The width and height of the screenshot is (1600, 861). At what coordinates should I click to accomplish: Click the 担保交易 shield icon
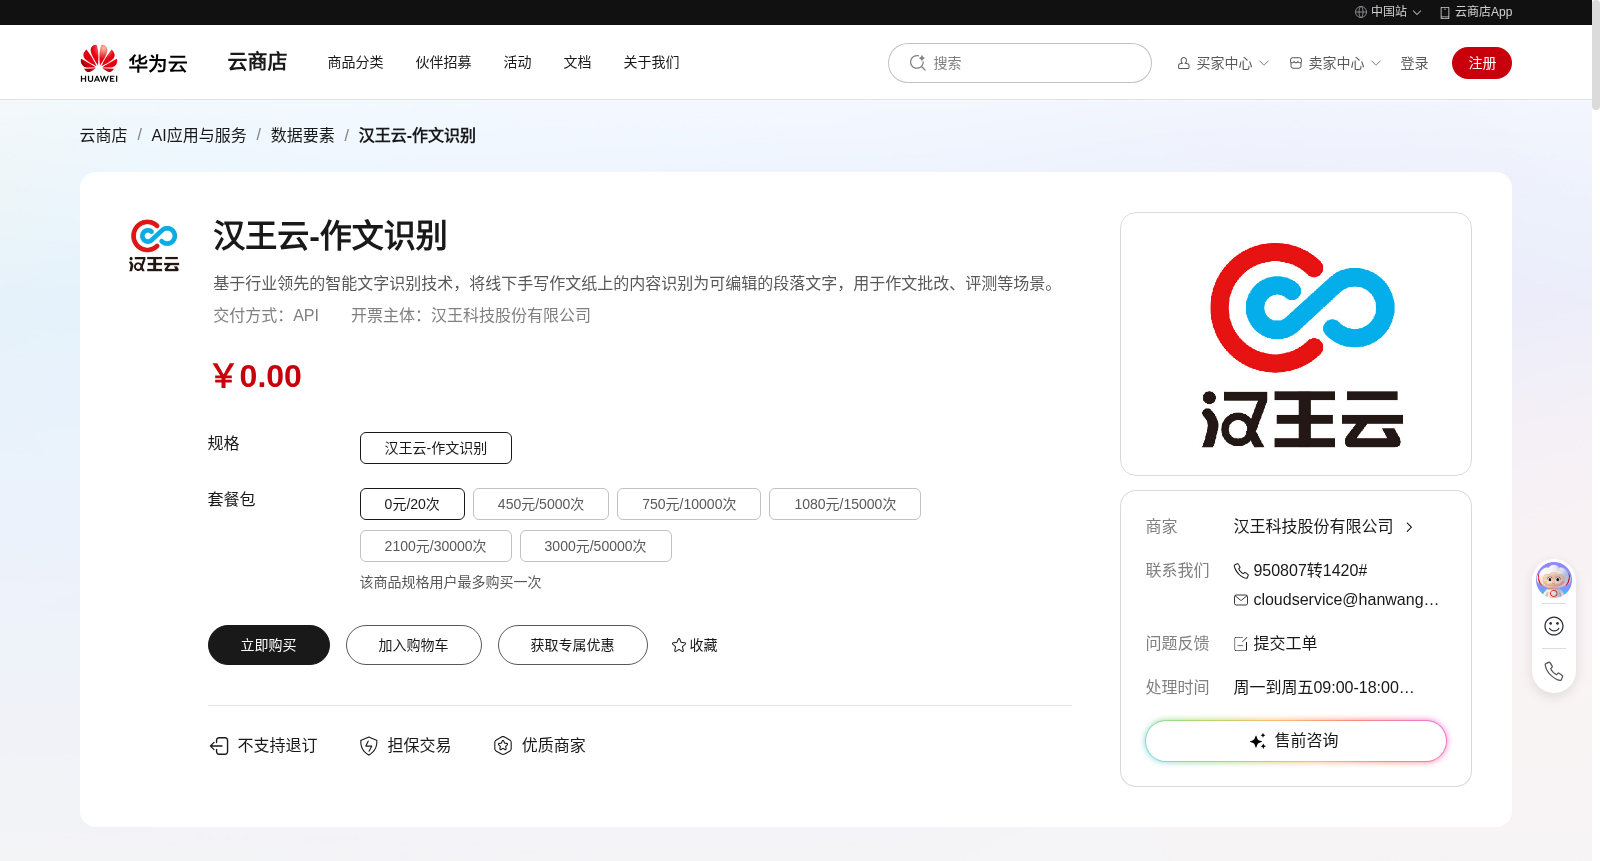pos(369,746)
